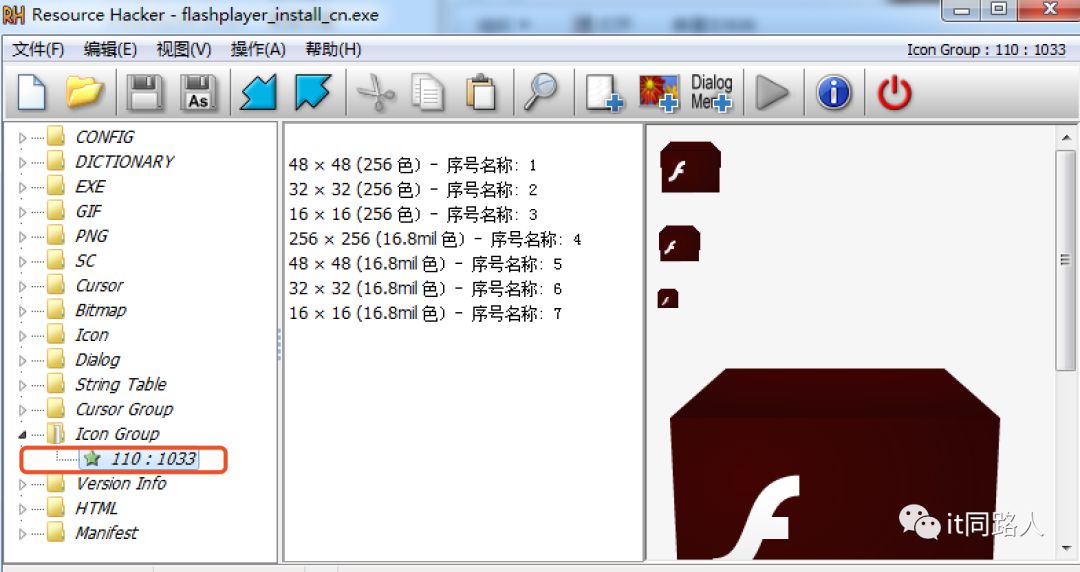
Task: Click the large 256x256 Flash icon preview
Action: (835, 464)
